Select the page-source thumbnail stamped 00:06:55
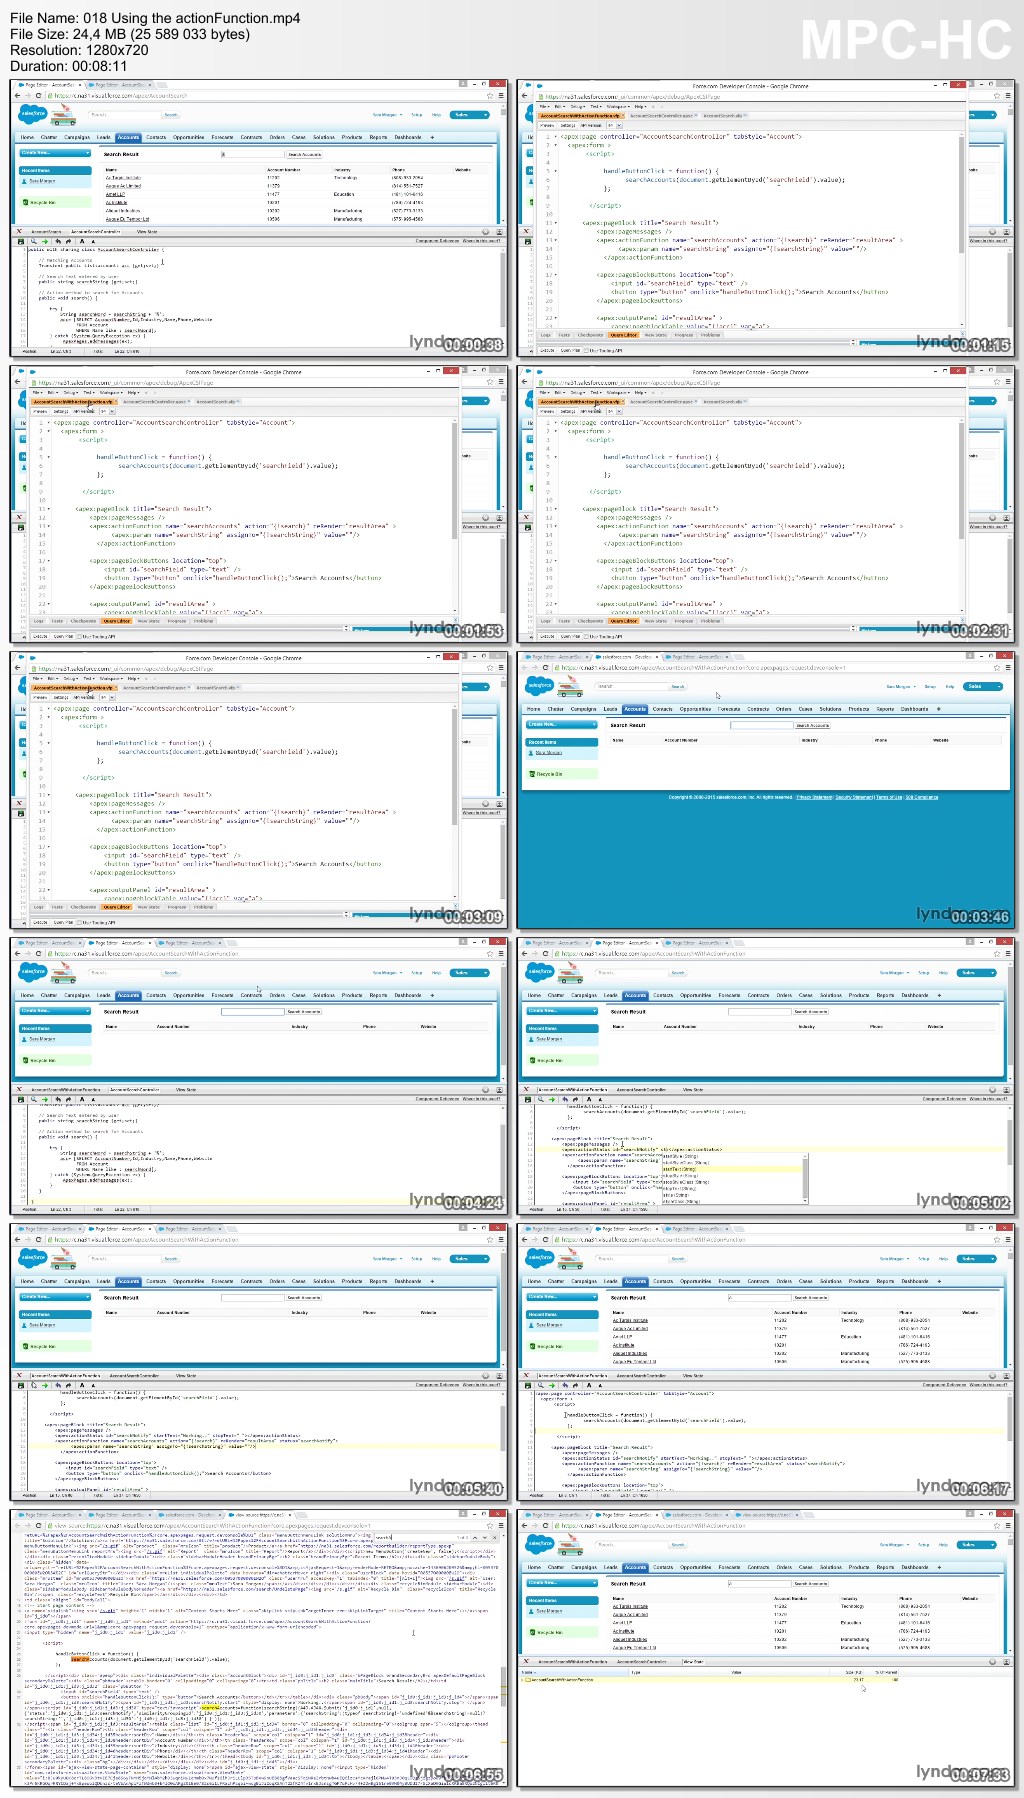Image resolution: width=1024 pixels, height=1798 pixels. pos(259,1648)
